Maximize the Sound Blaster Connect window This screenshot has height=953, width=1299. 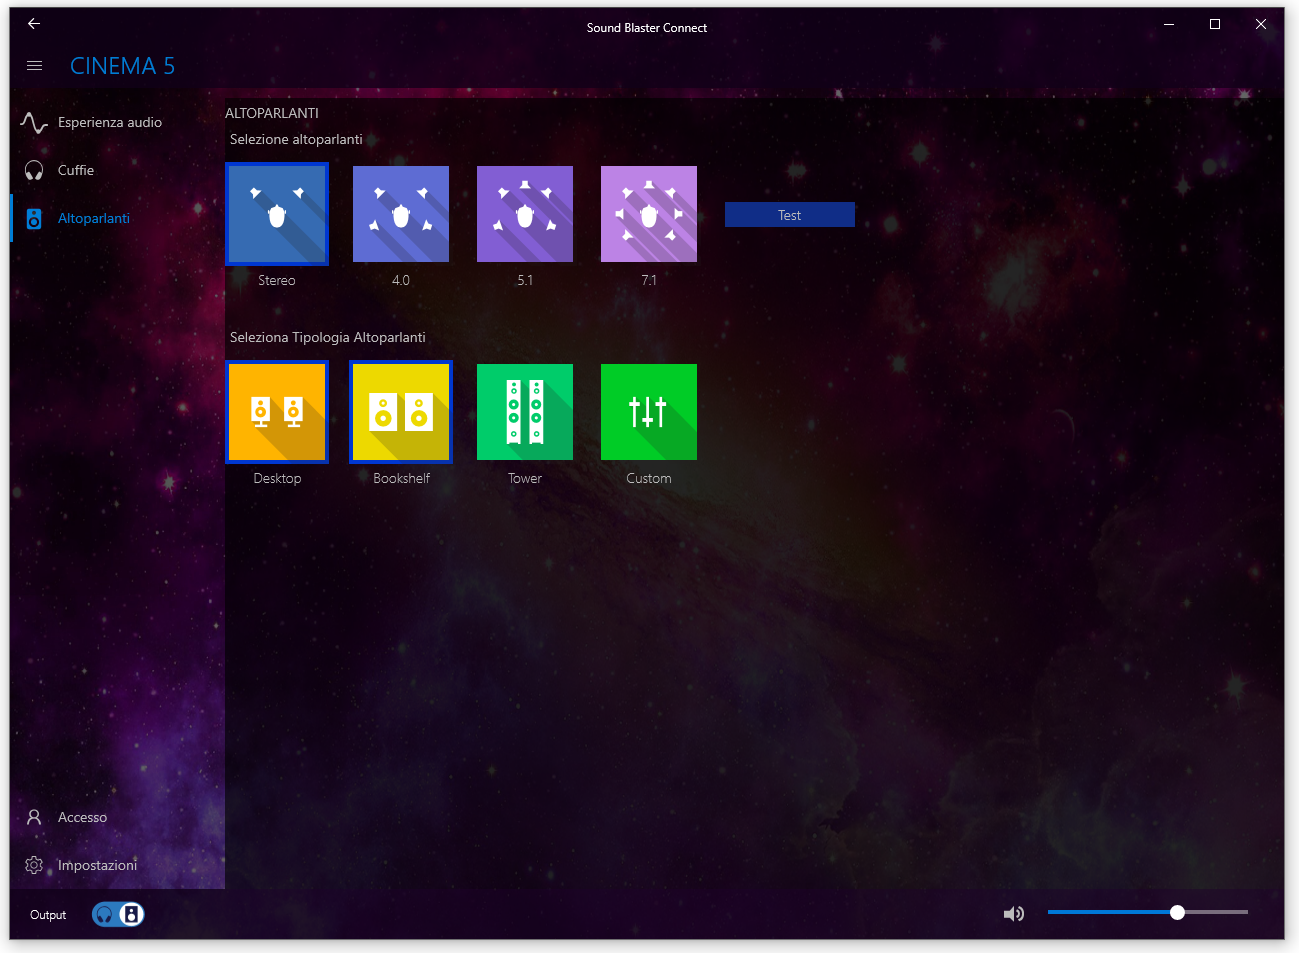point(1215,24)
